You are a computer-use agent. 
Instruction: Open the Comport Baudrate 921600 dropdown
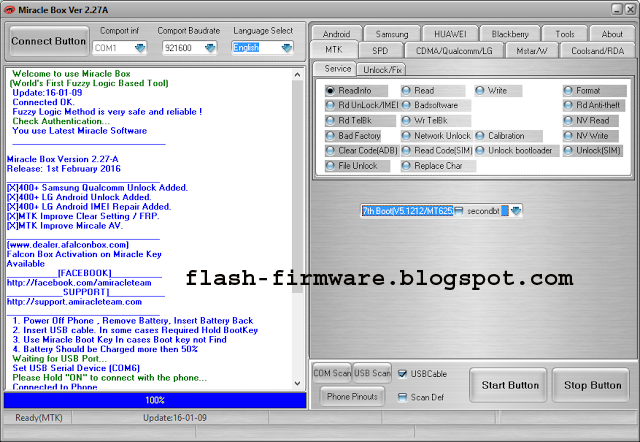click(x=210, y=48)
